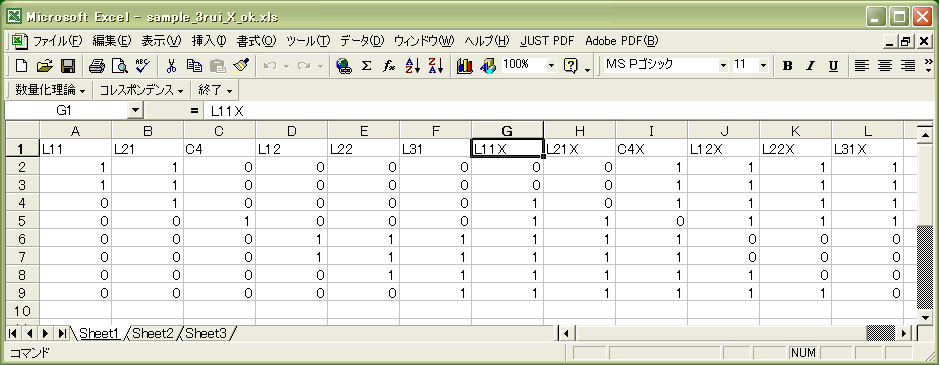Show more formatting toolbar buttons

point(928,66)
